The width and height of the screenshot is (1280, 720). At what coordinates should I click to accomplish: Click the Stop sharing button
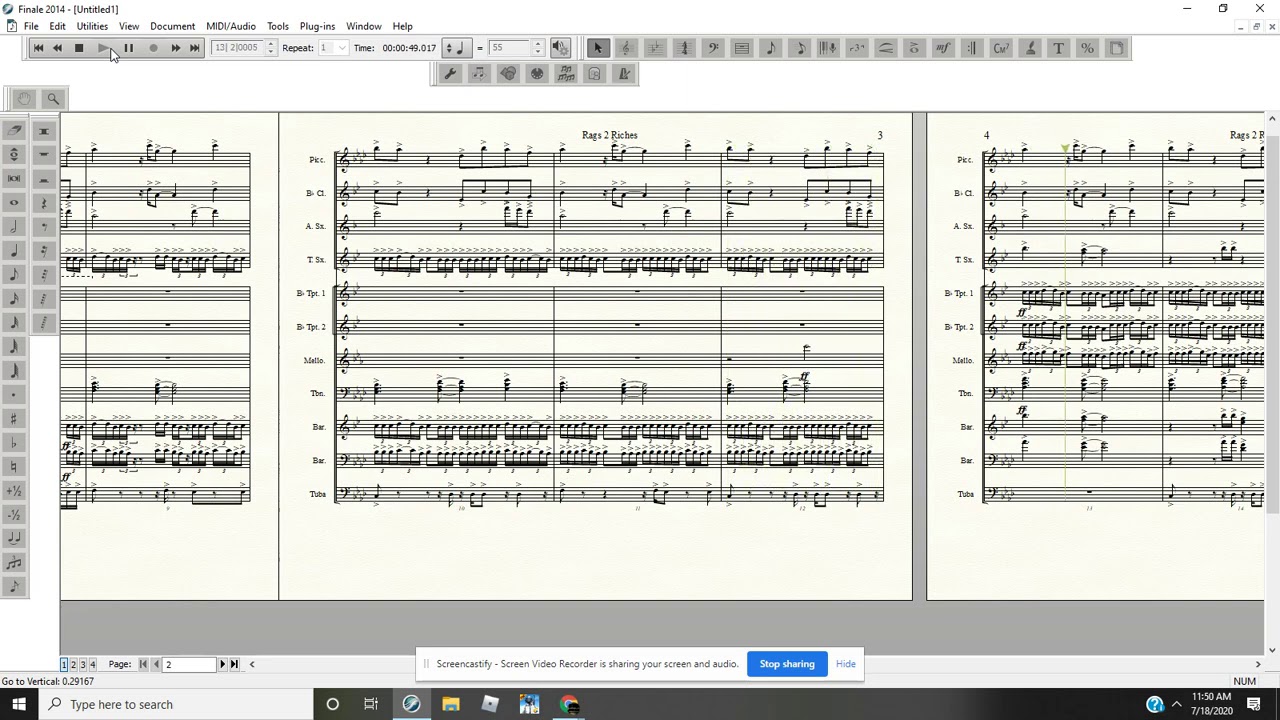click(787, 664)
